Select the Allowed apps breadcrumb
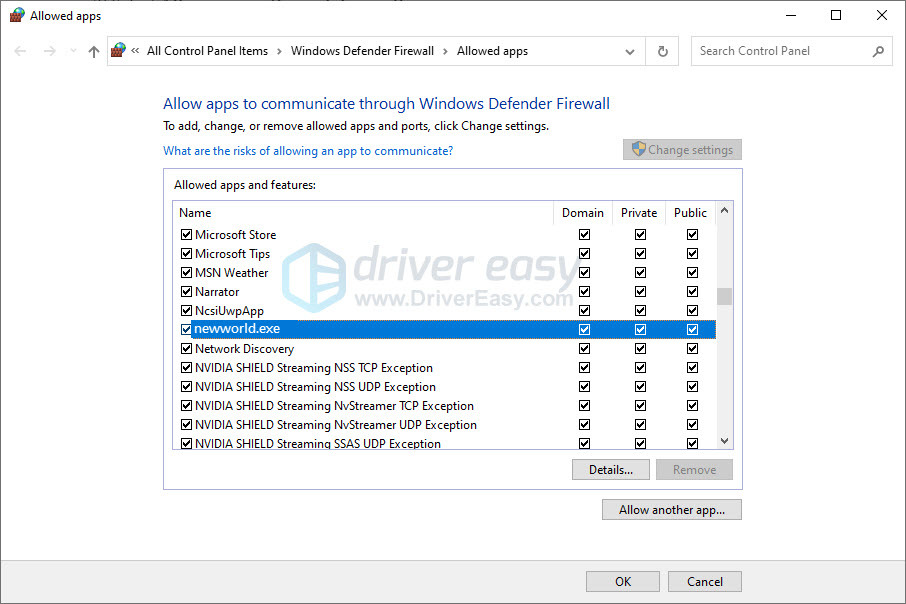Viewport: 906px width, 604px height. (492, 51)
